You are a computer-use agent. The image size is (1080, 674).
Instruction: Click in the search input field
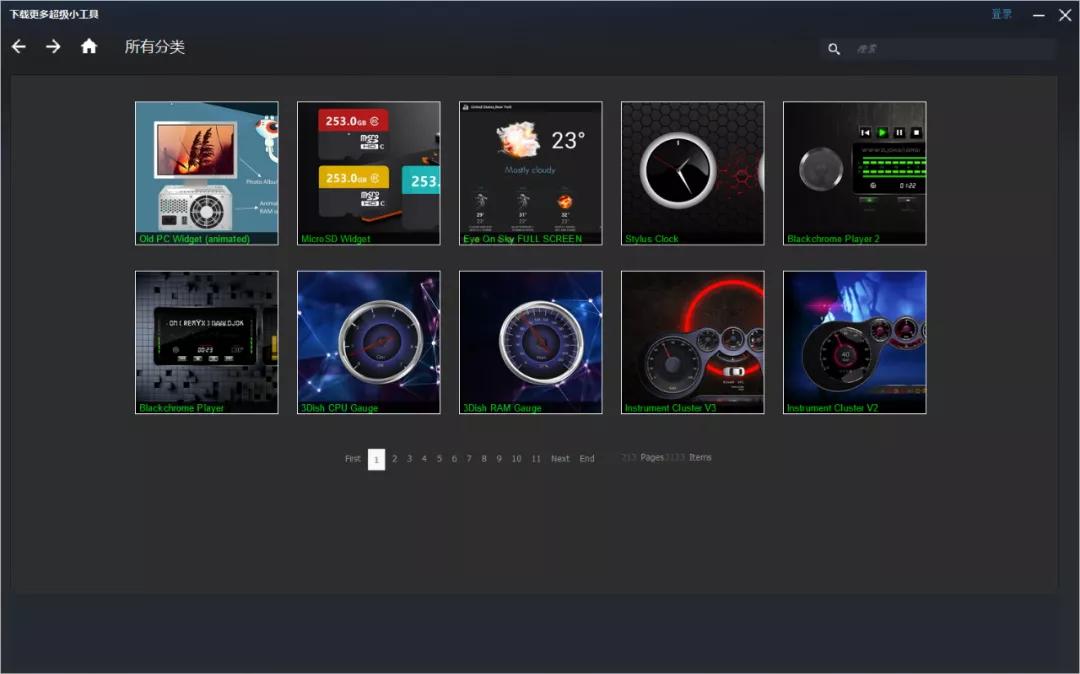tap(950, 49)
